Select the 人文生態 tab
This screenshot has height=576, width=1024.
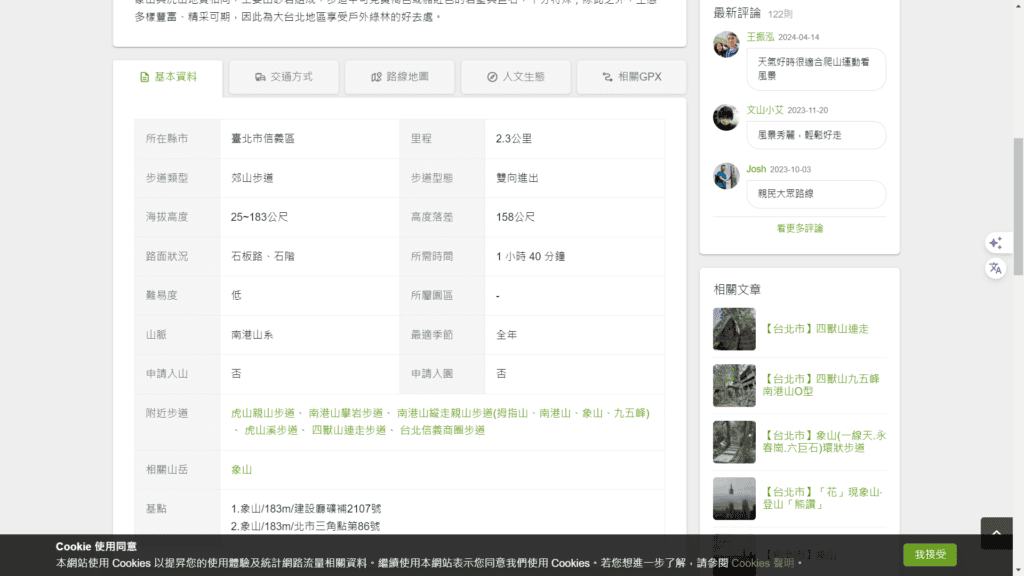click(515, 77)
